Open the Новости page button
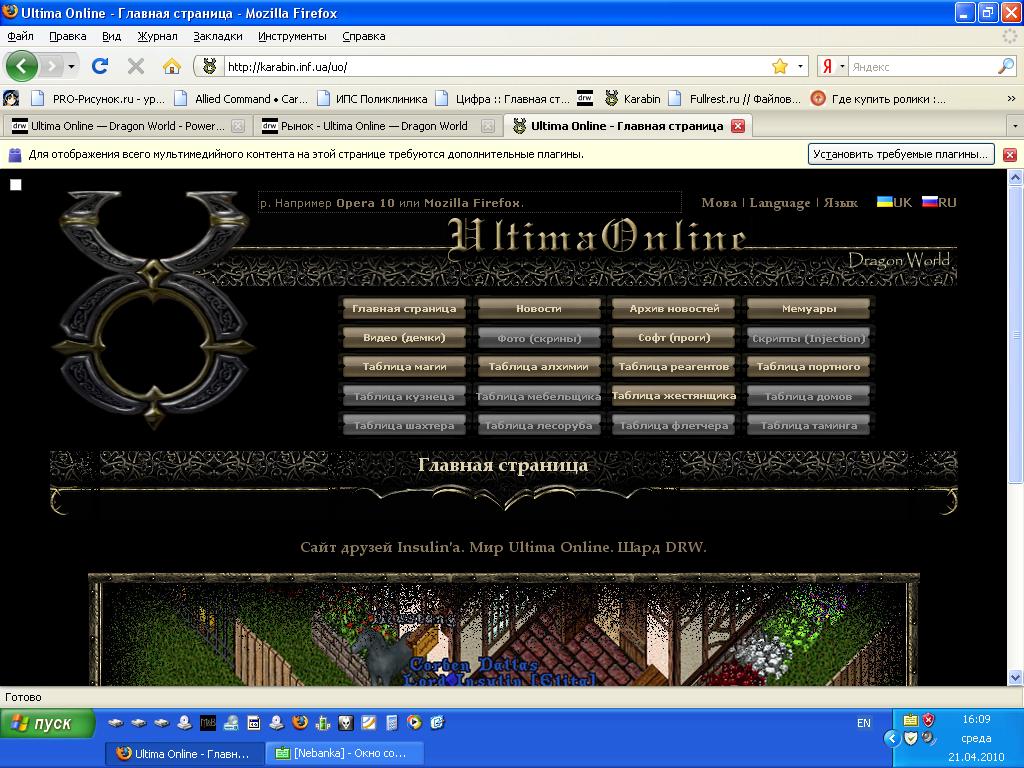Image resolution: width=1024 pixels, height=768 pixels. pos(539,308)
